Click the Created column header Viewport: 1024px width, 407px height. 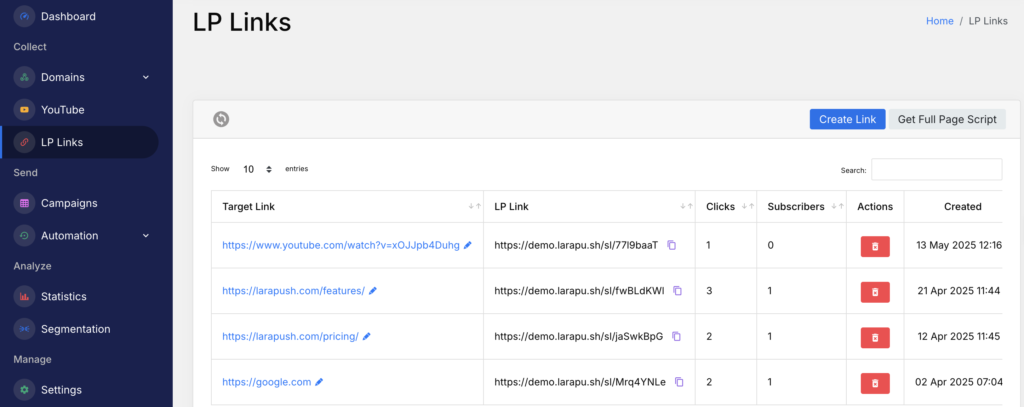[963, 206]
